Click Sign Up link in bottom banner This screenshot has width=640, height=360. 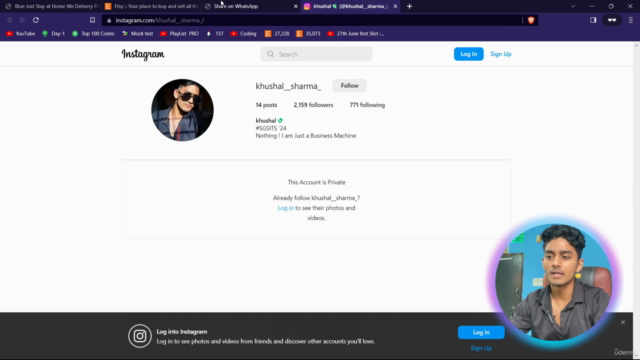(481, 348)
